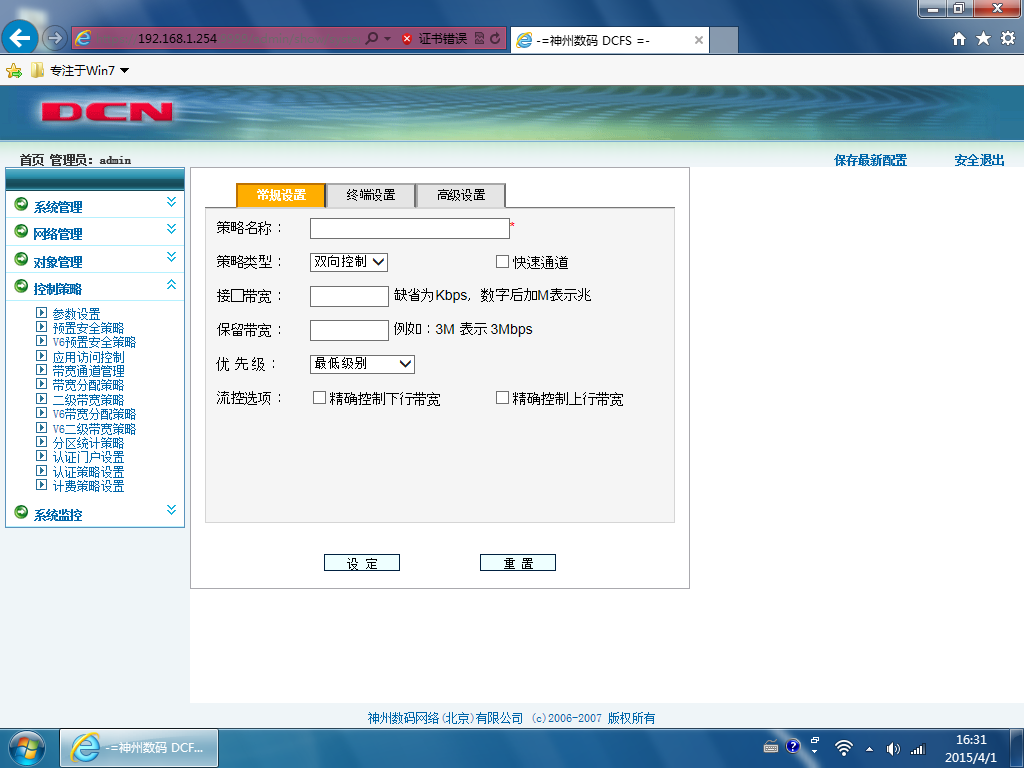Screen dimensions: 1024x768
Task: Open the Favorites star icon at top right
Action: pos(984,39)
